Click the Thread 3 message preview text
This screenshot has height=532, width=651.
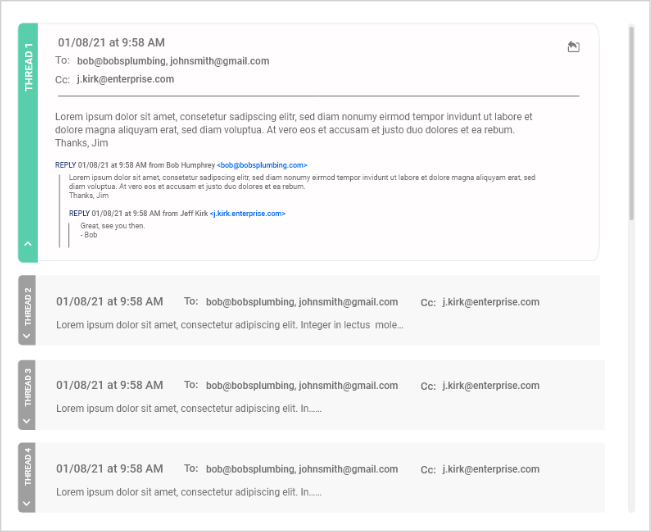click(x=188, y=408)
